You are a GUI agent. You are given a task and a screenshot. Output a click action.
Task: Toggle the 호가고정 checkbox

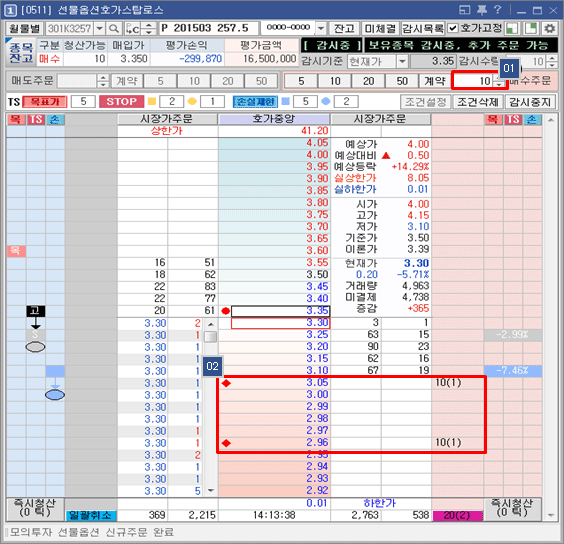click(x=453, y=28)
